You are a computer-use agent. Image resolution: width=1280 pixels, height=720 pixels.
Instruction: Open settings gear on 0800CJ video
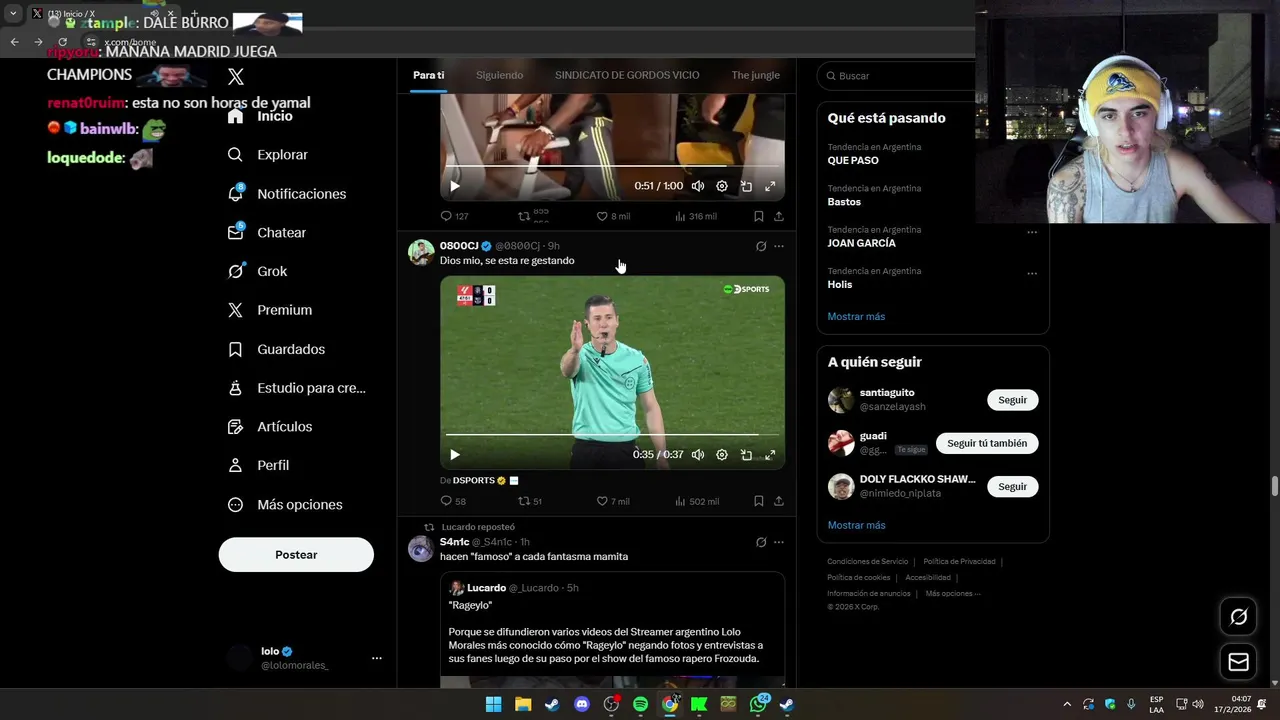click(722, 455)
